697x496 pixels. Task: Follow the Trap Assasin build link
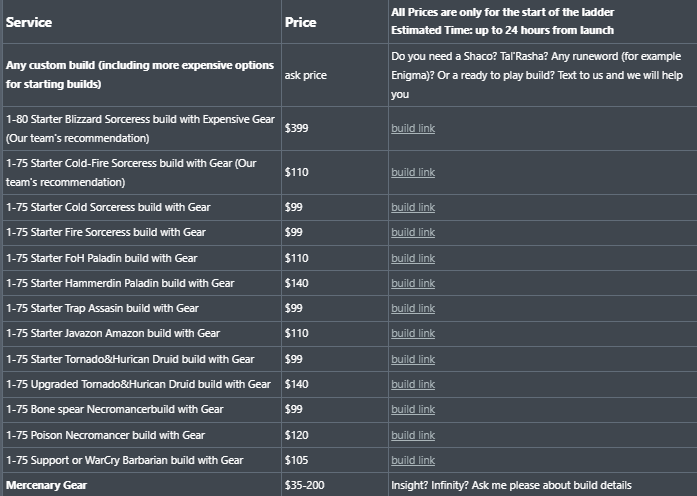tap(413, 308)
